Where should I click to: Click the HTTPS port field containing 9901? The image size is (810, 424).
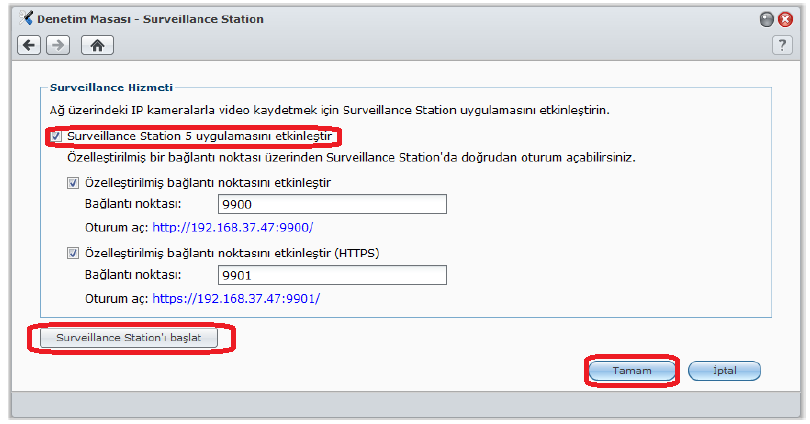click(331, 275)
